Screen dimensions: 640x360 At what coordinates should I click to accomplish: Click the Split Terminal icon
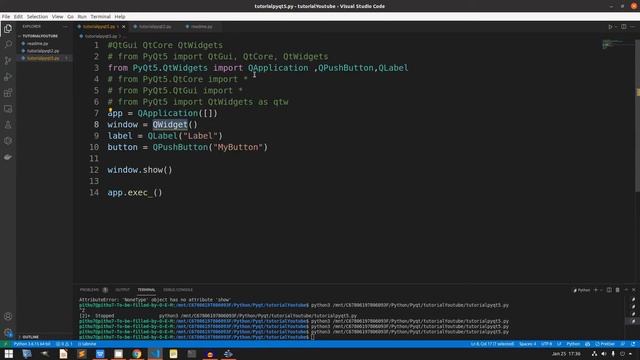pyautogui.click(x=609, y=290)
